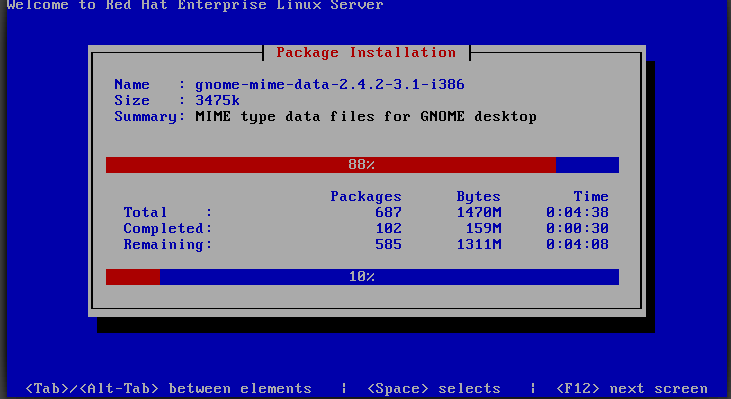The height and width of the screenshot is (399, 731).
Task: Click remaining time value 0:04:08
Action: click(x=577, y=245)
